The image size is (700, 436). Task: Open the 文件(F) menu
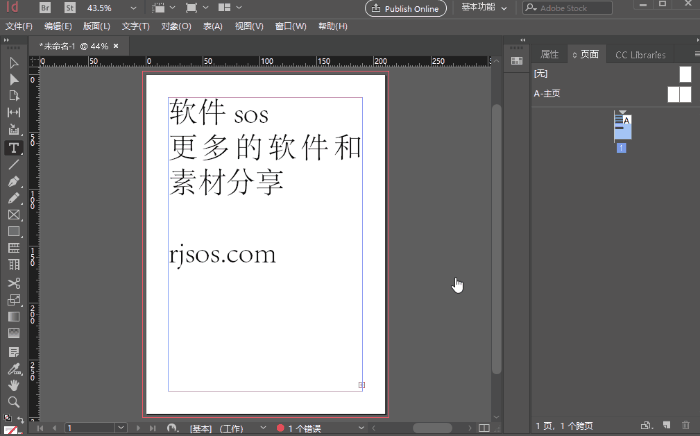pos(19,26)
